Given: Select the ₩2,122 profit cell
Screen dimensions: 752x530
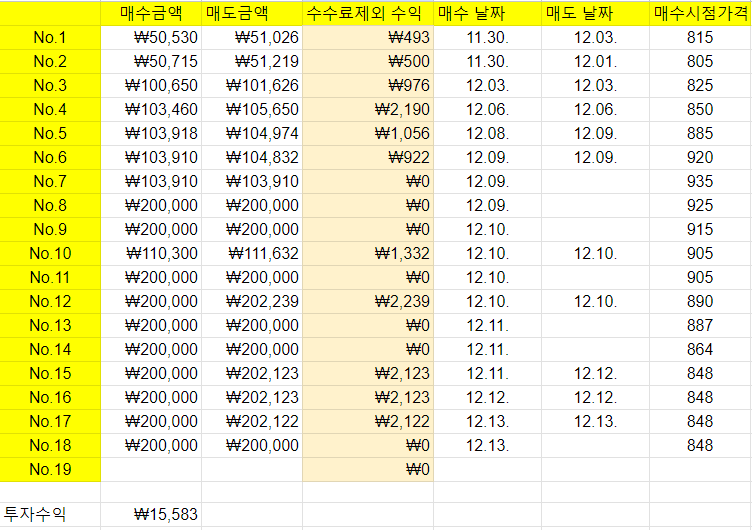Looking at the screenshot, I should tap(368, 421).
